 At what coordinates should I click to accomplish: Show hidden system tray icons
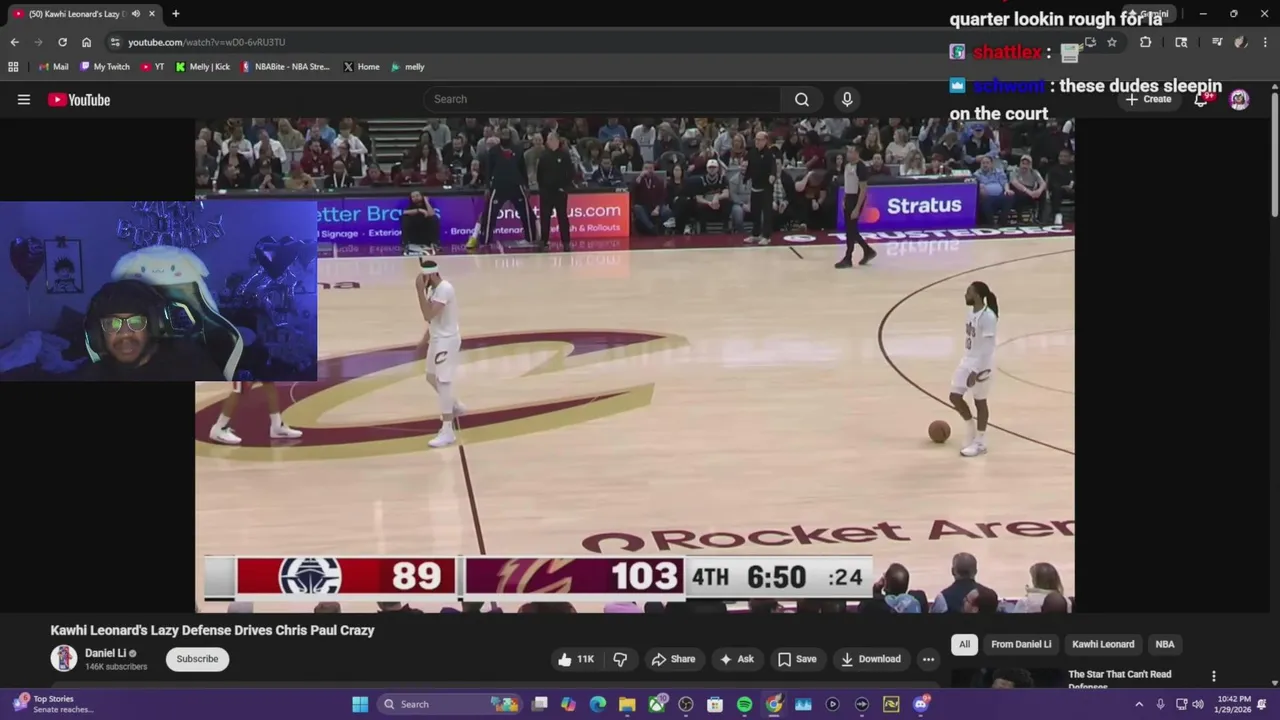(x=1139, y=704)
